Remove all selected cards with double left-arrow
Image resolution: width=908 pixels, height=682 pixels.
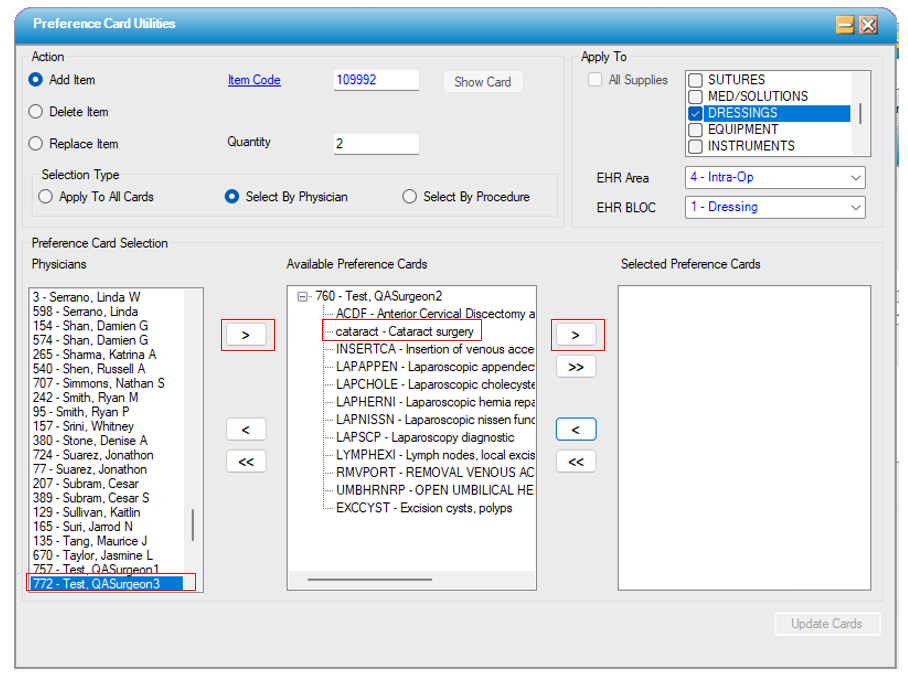pyautogui.click(x=576, y=462)
